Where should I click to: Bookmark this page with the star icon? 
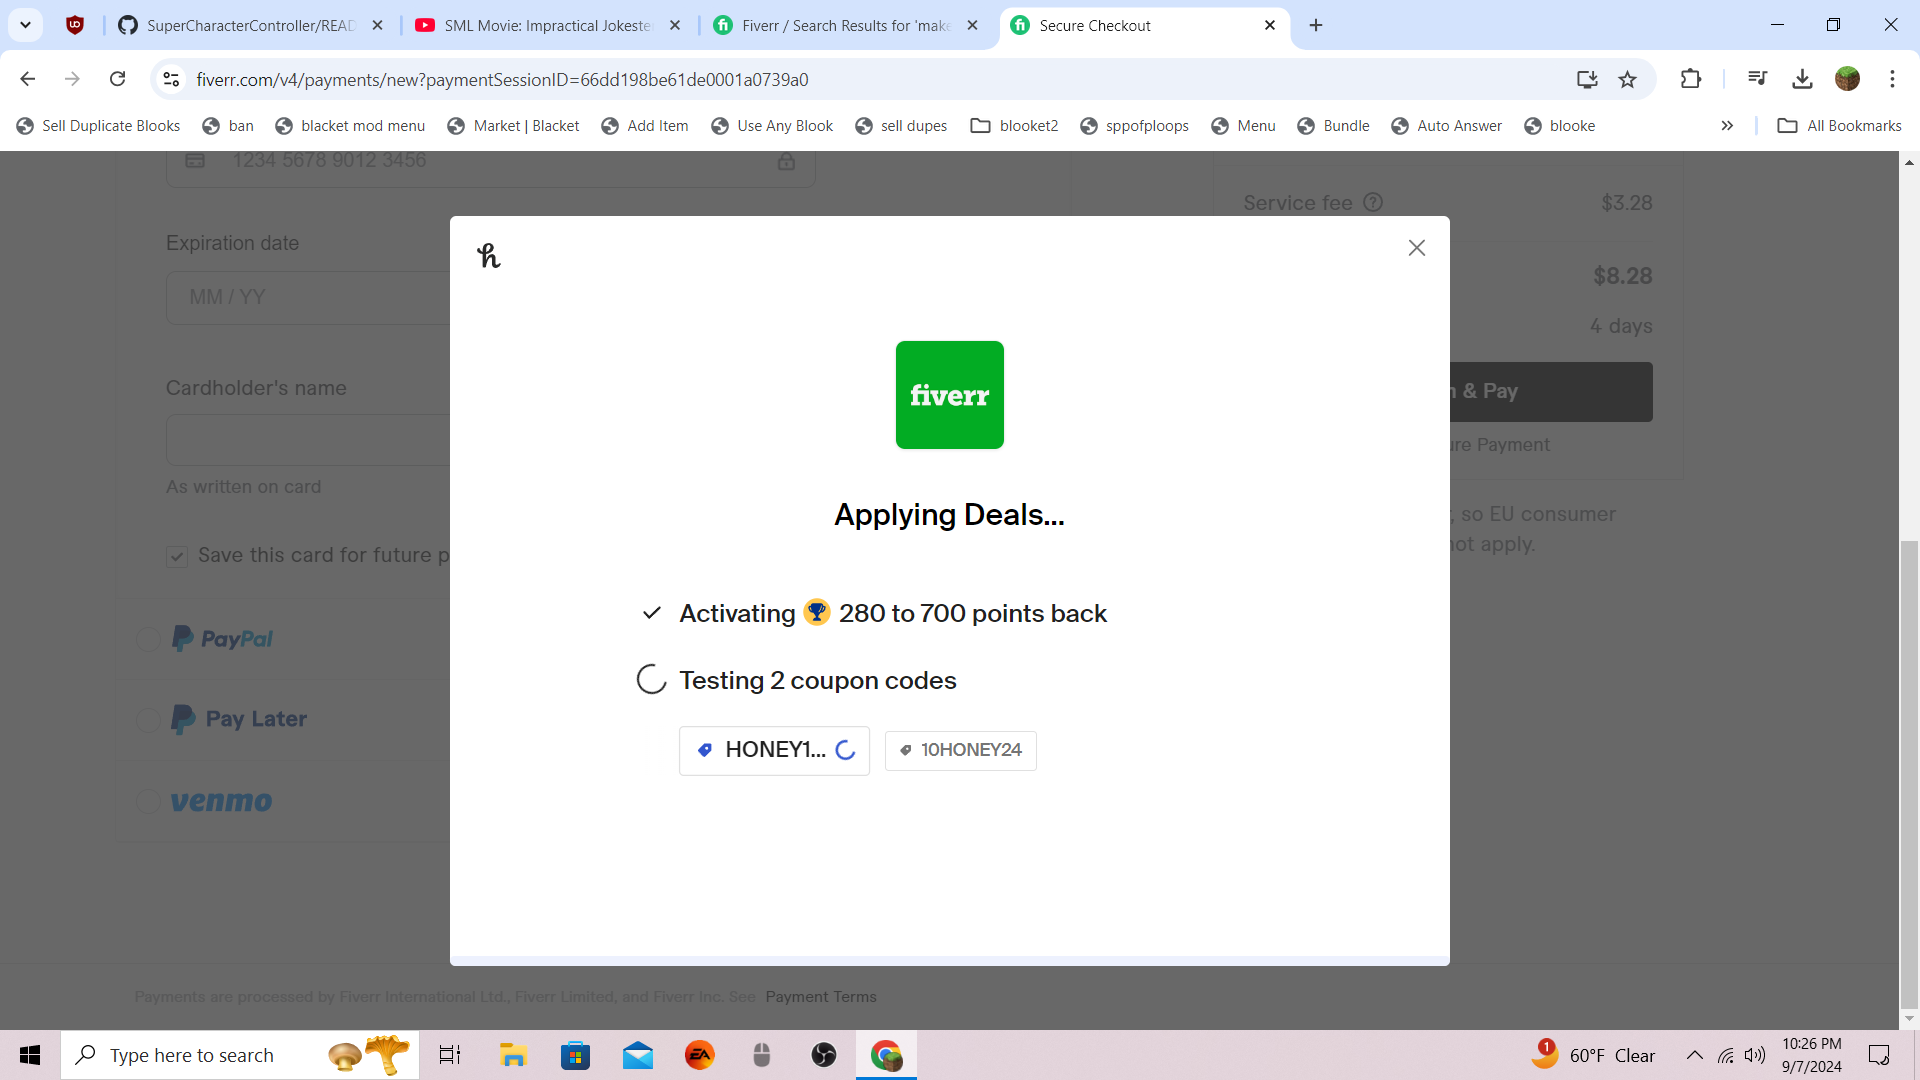pos(1628,79)
